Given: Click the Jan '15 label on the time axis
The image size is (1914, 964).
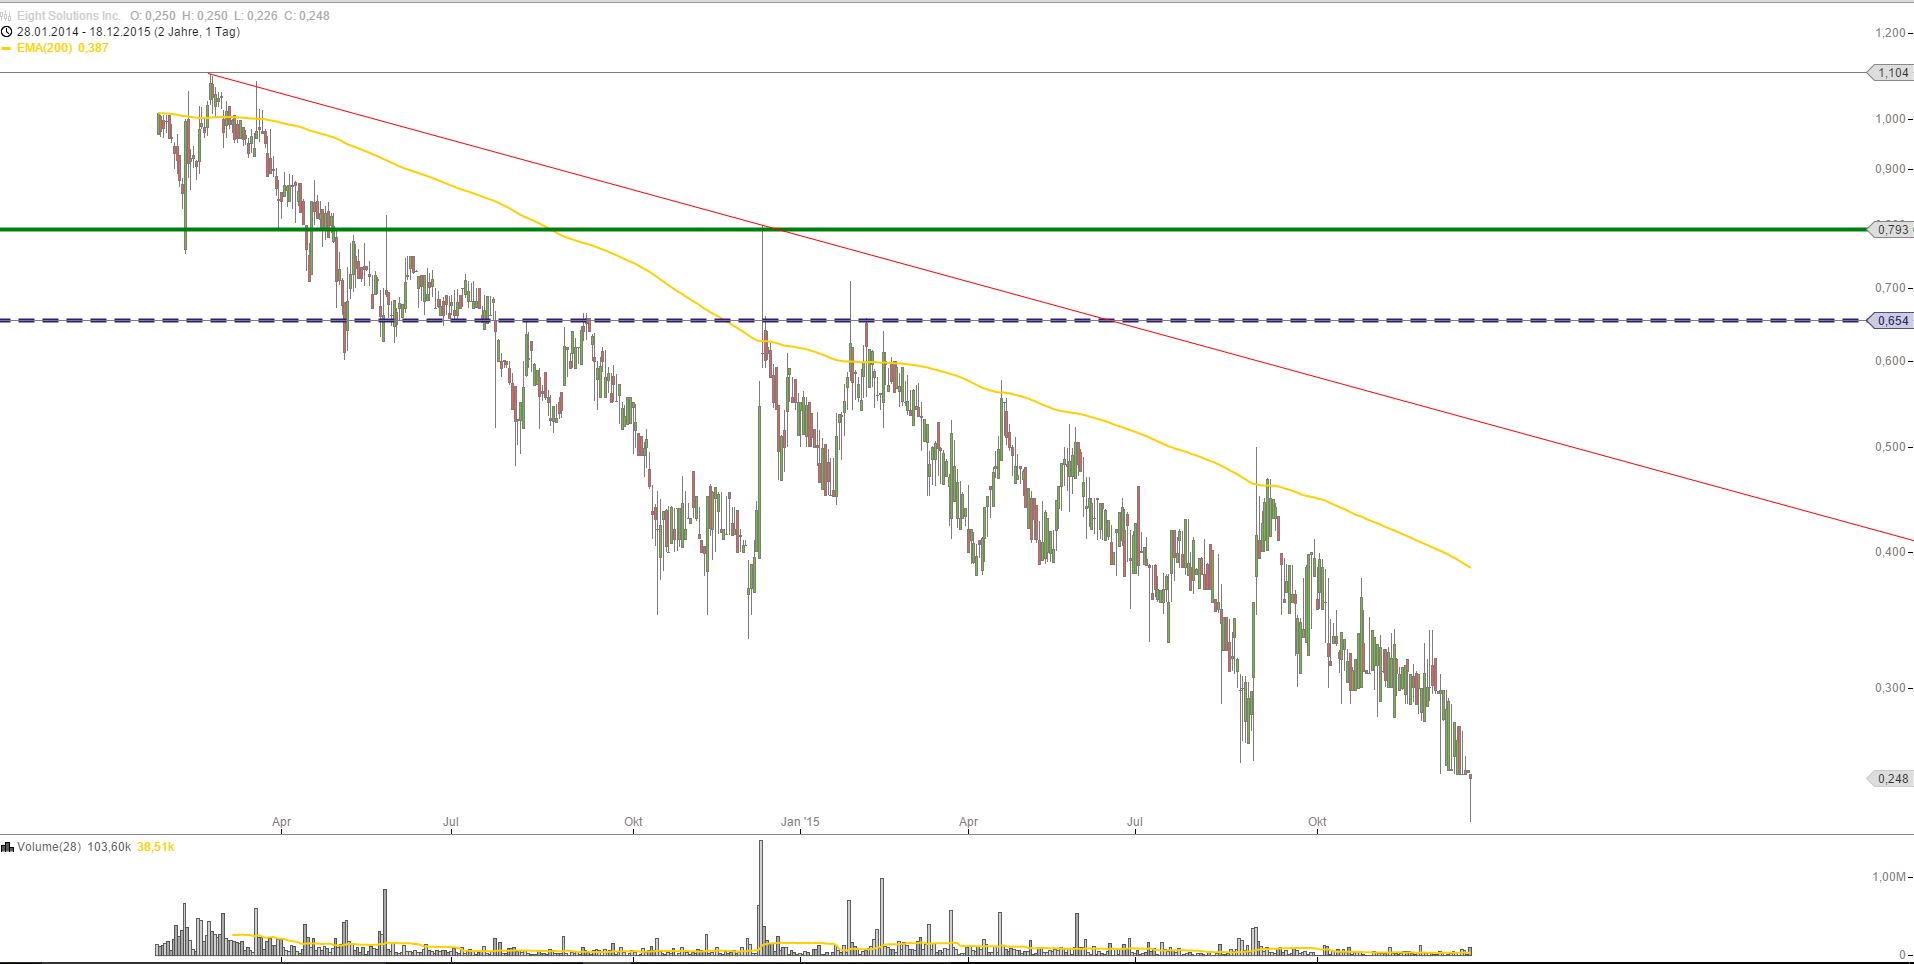Looking at the screenshot, I should [x=801, y=821].
